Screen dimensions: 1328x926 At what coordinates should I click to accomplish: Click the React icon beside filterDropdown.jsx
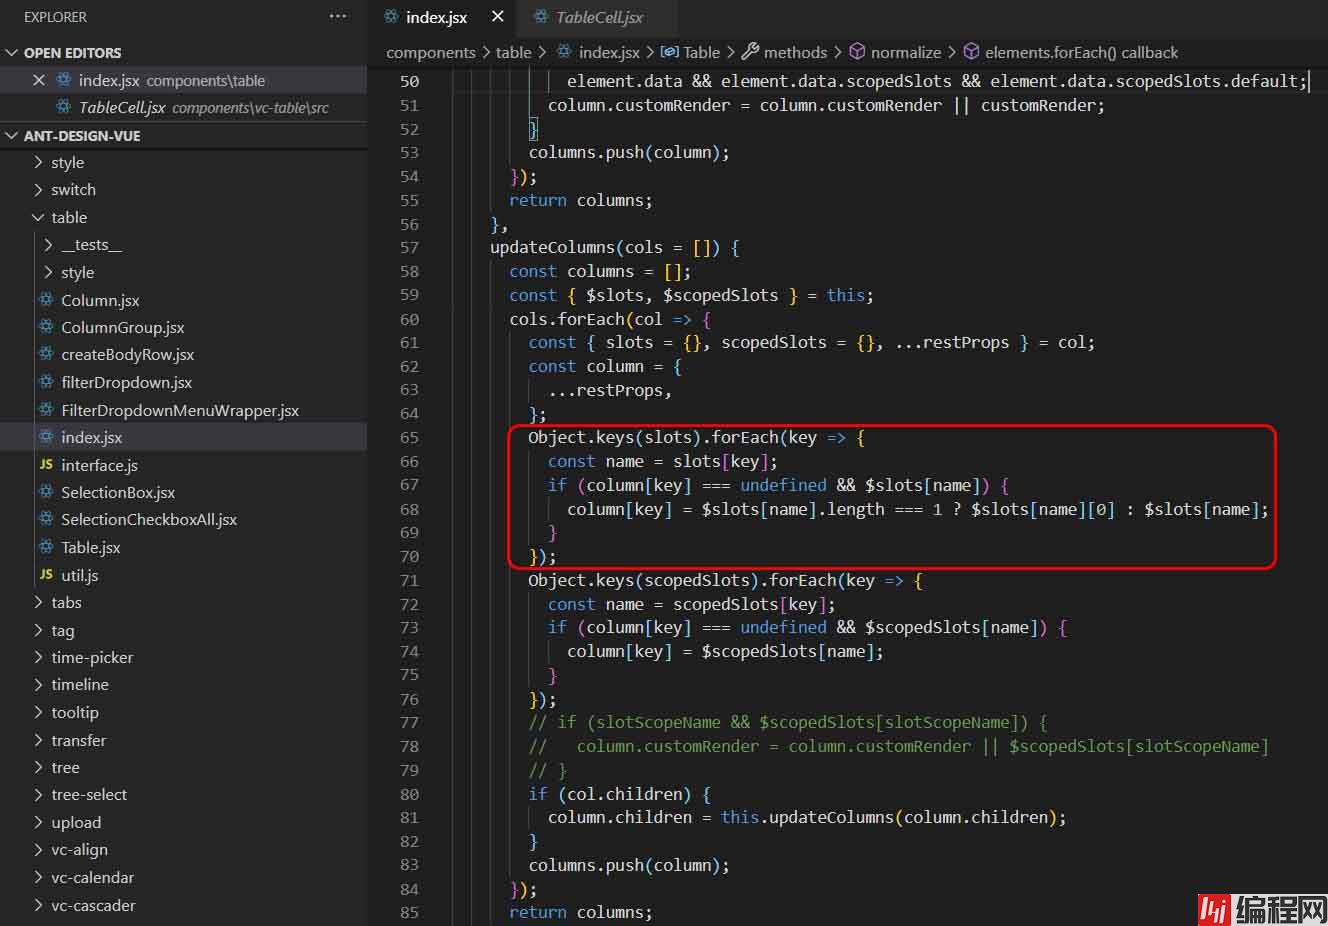click(46, 382)
